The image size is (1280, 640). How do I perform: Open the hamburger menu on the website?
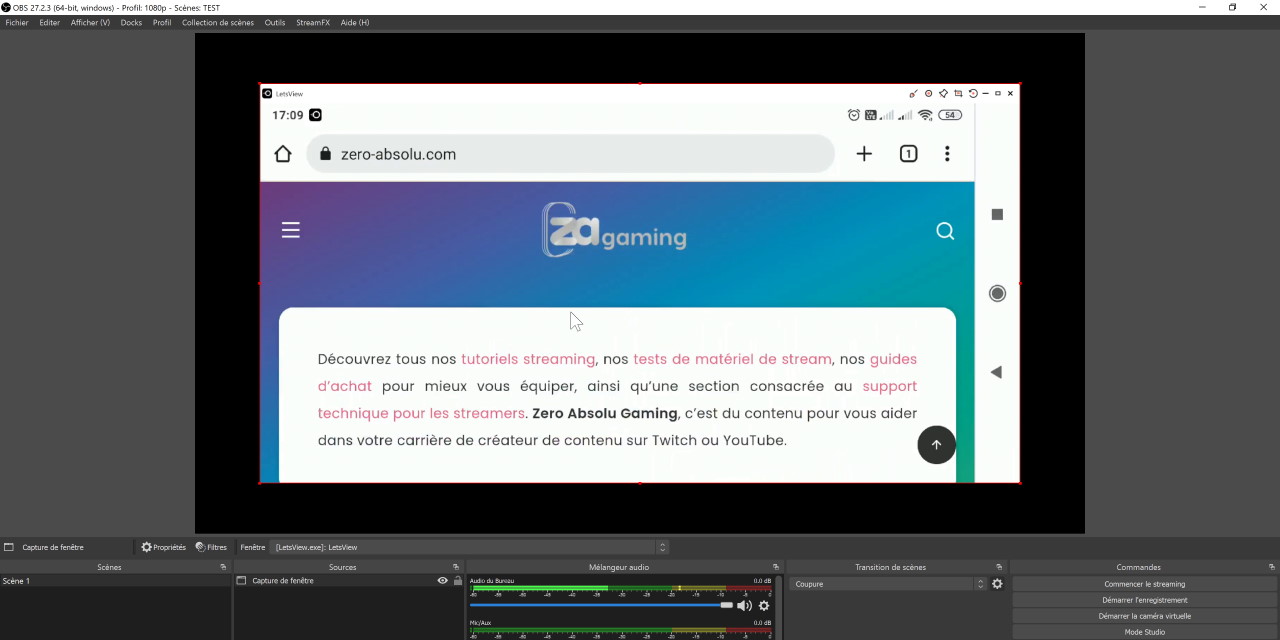pyautogui.click(x=291, y=231)
